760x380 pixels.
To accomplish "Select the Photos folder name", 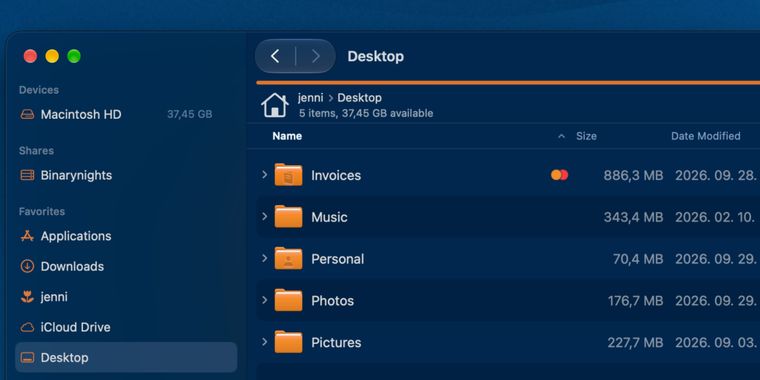I will pos(332,301).
